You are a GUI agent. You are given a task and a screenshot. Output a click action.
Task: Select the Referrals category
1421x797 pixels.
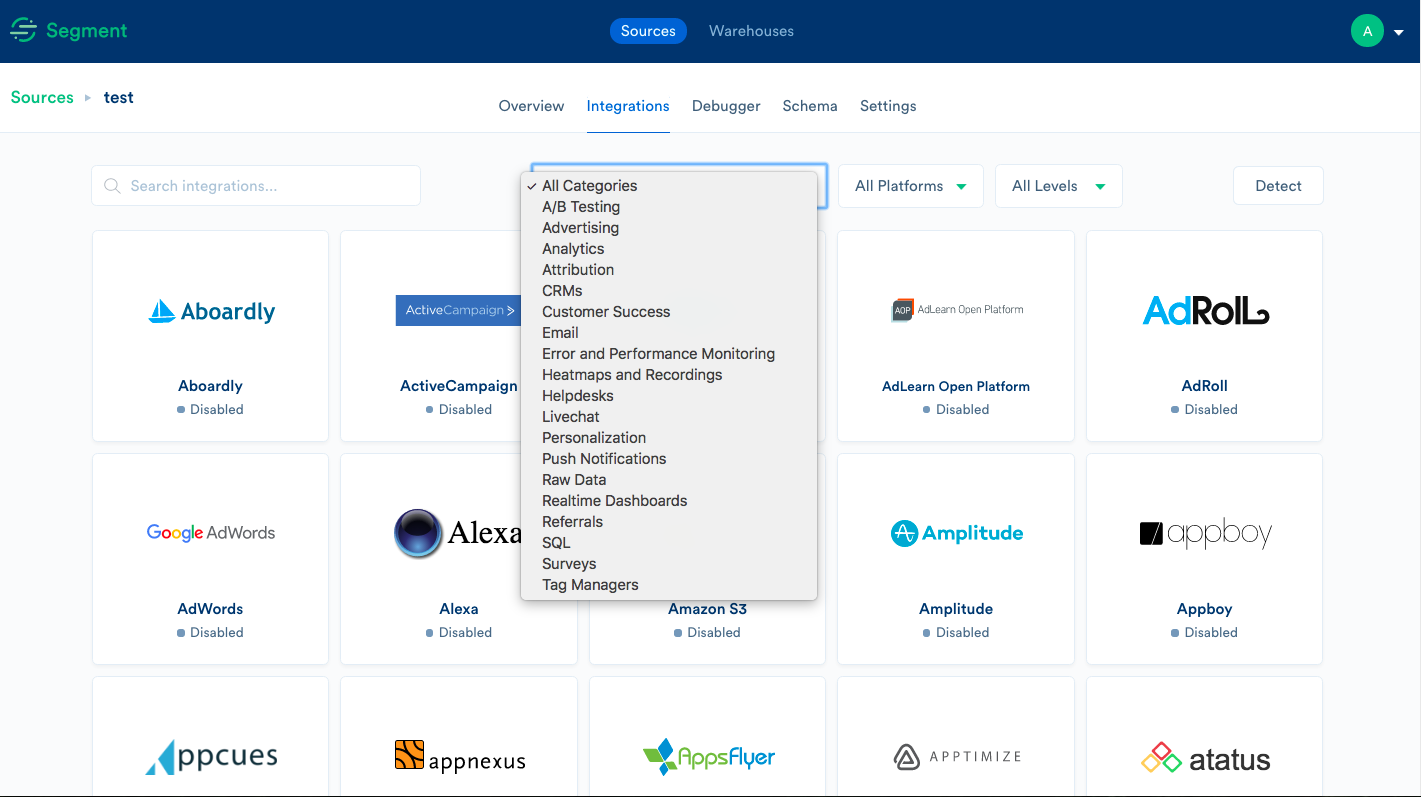[669, 522]
